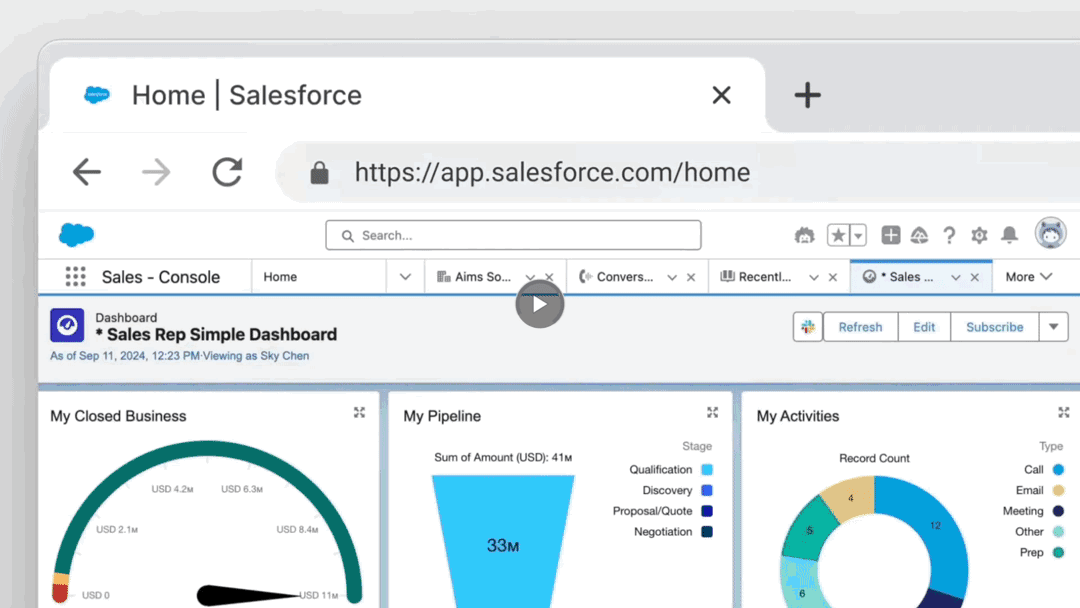Viewport: 1080px width, 608px height.
Task: Expand the My Pipeline chart fullscreen
Action: 712,413
